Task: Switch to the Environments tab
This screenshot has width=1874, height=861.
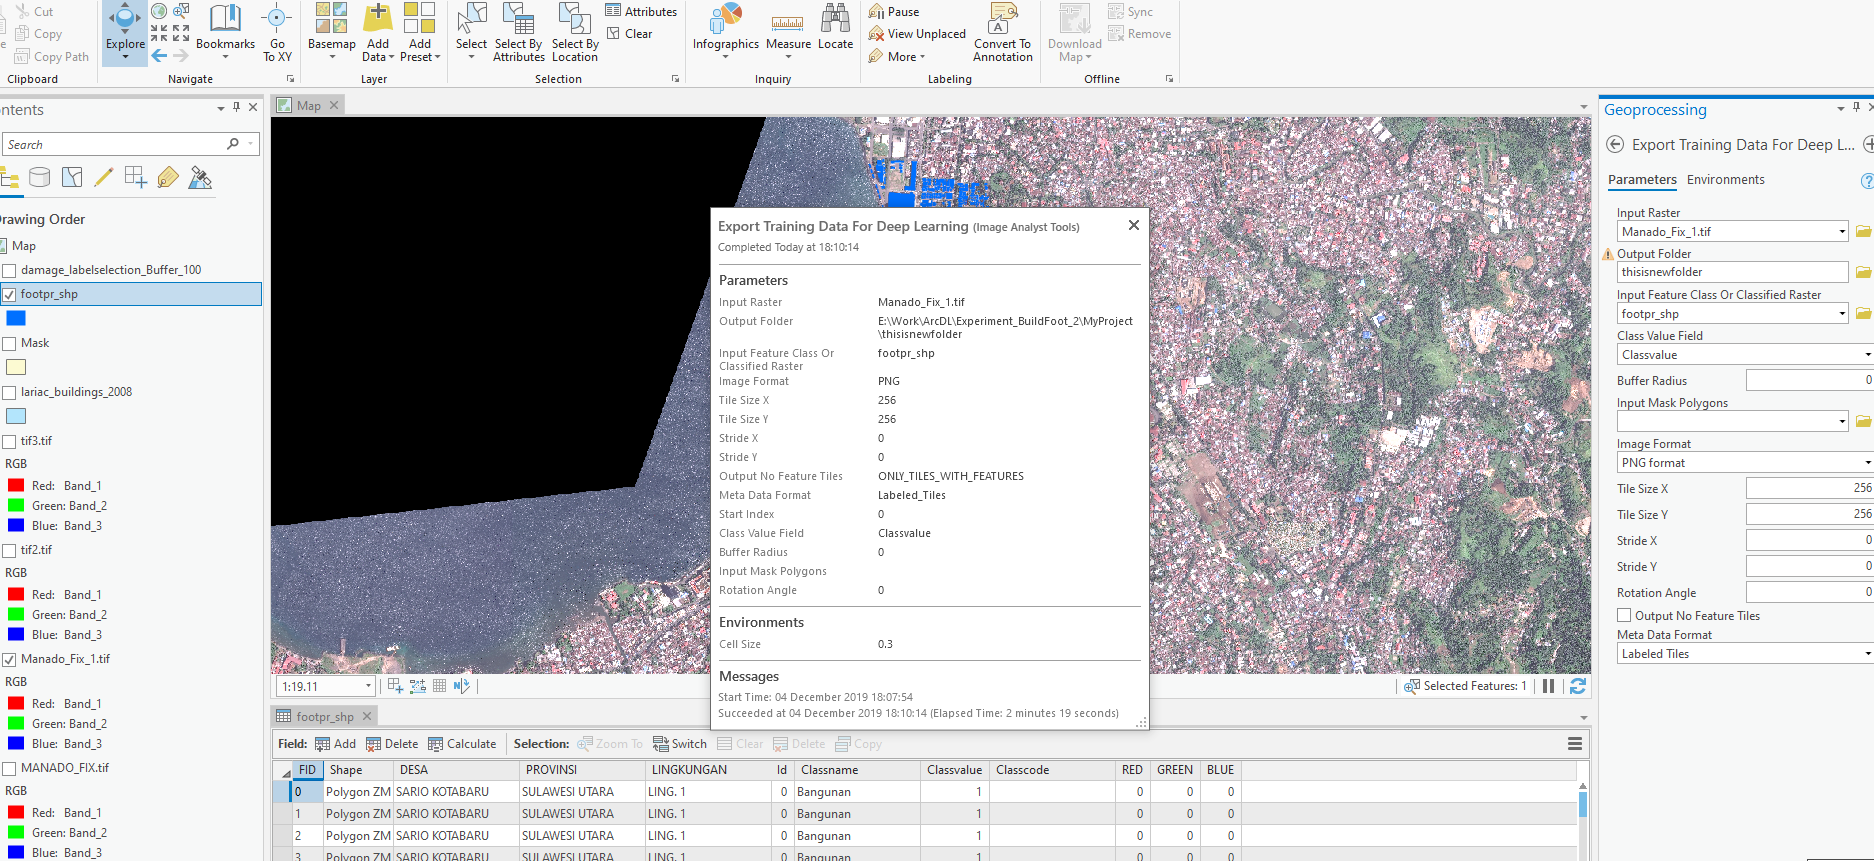Action: coord(1725,180)
